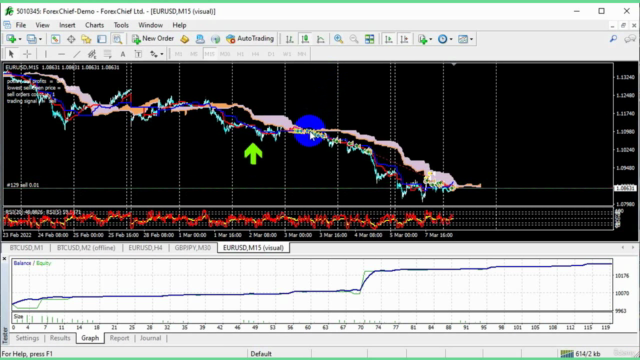Open the tester Results tab
The width and height of the screenshot is (640, 360).
point(60,338)
